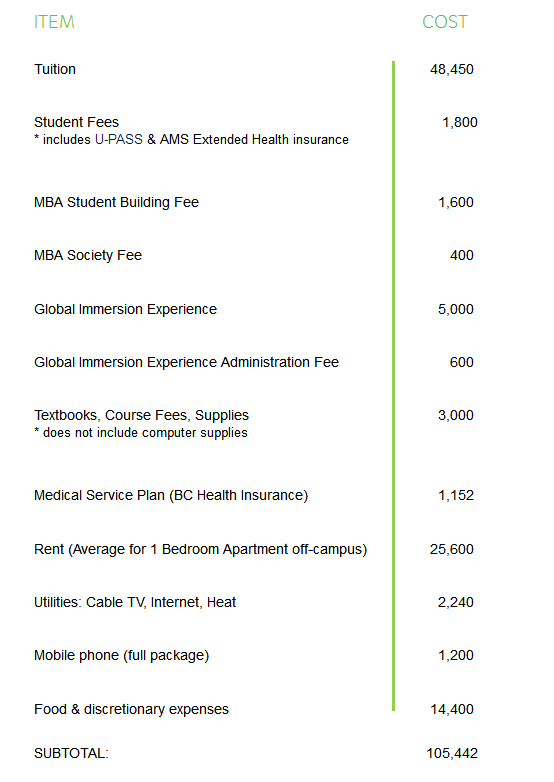Click the MBA Student Building Fee text
This screenshot has width=554, height=782.
(x=116, y=202)
